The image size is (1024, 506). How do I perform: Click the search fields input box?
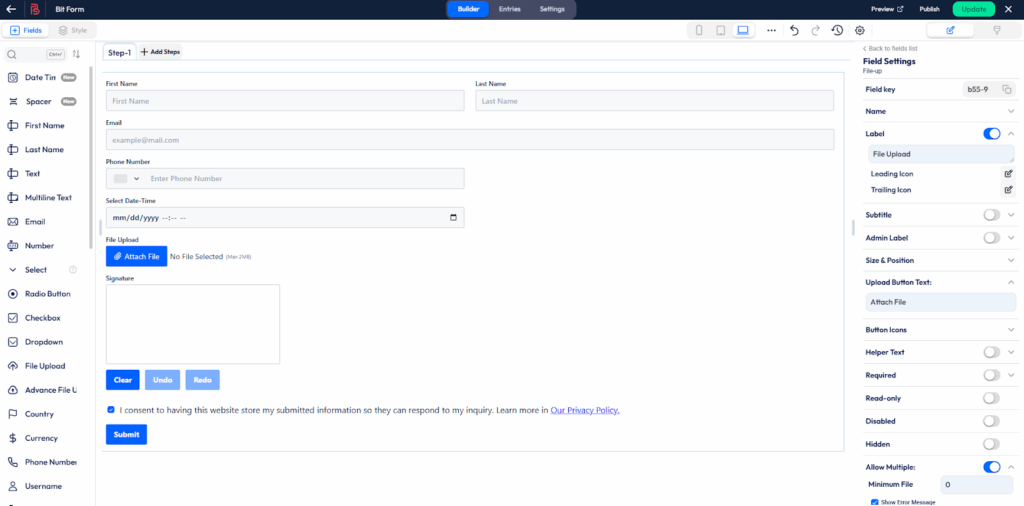(34, 54)
